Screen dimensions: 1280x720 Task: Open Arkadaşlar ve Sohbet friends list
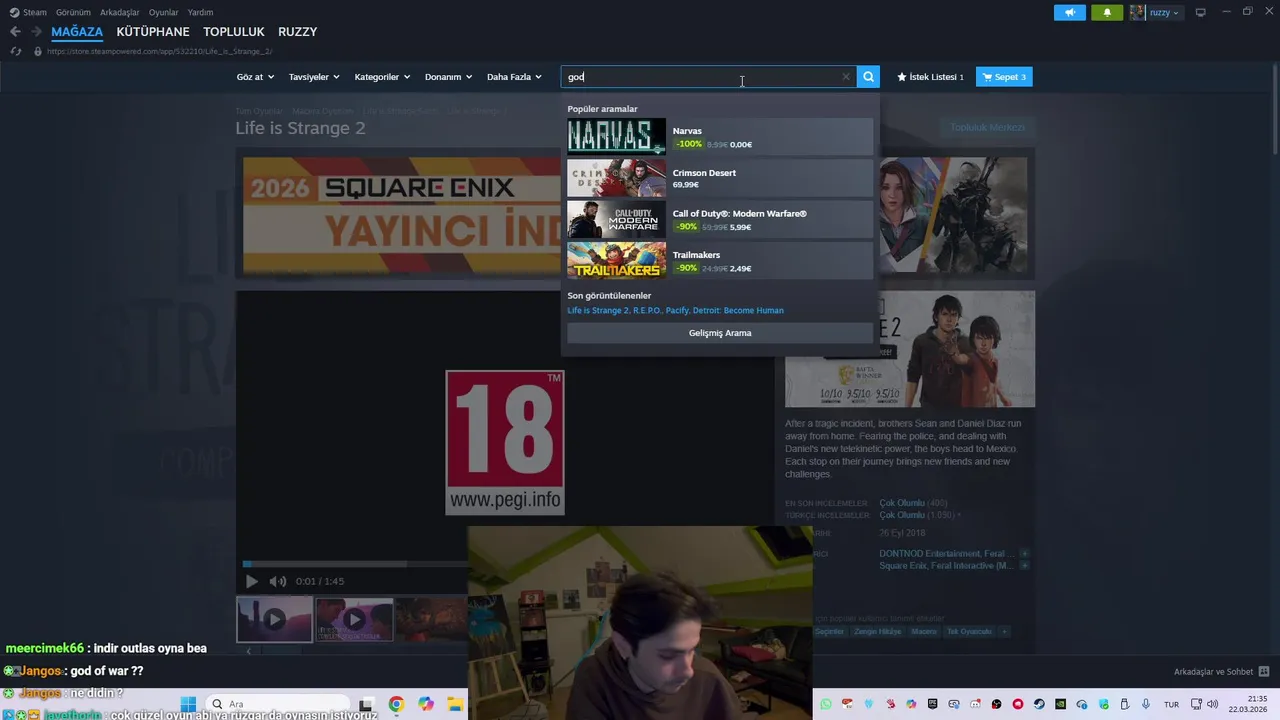(1221, 672)
